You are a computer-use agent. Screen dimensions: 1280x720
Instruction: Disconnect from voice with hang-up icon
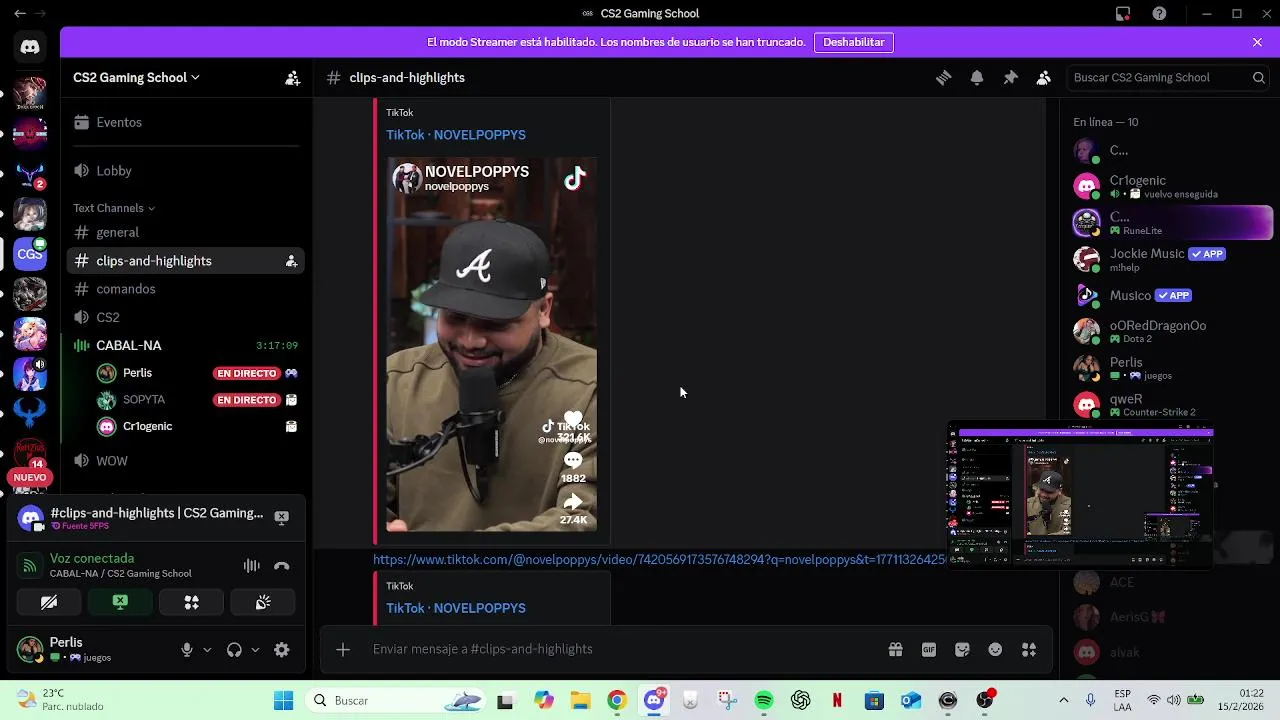(x=282, y=566)
